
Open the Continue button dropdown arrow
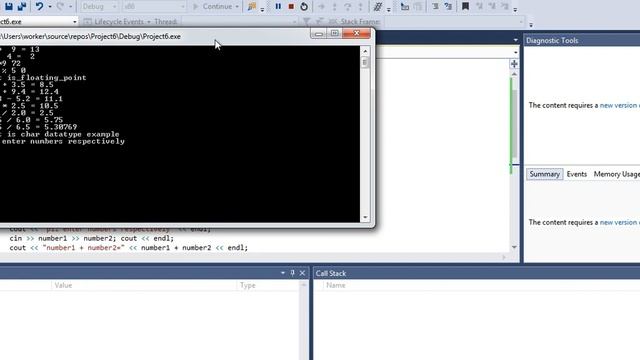(237, 7)
